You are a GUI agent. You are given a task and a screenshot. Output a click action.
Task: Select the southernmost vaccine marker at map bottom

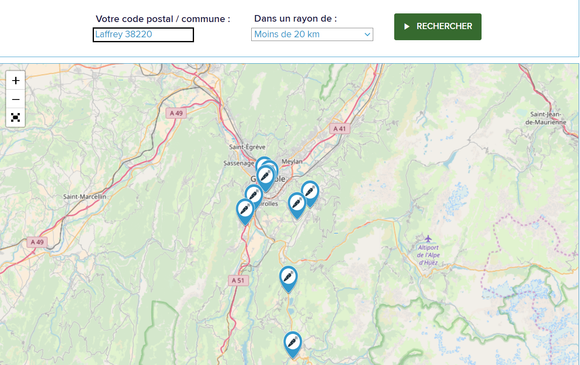pos(293,345)
